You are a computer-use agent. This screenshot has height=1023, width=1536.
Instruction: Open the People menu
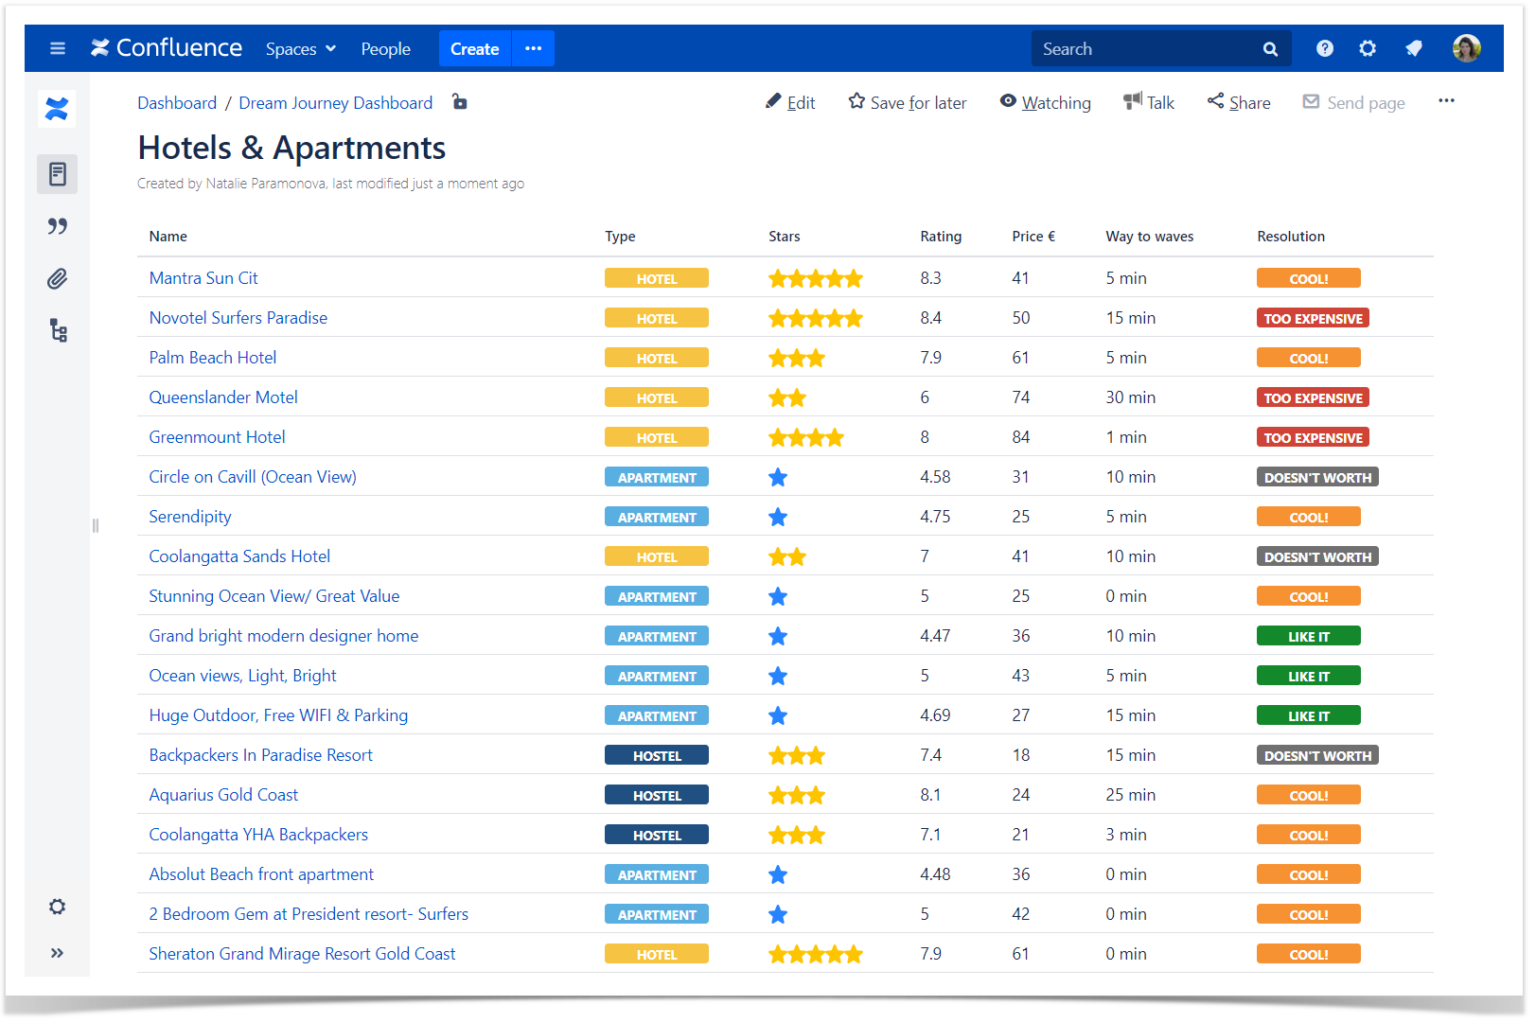click(386, 48)
